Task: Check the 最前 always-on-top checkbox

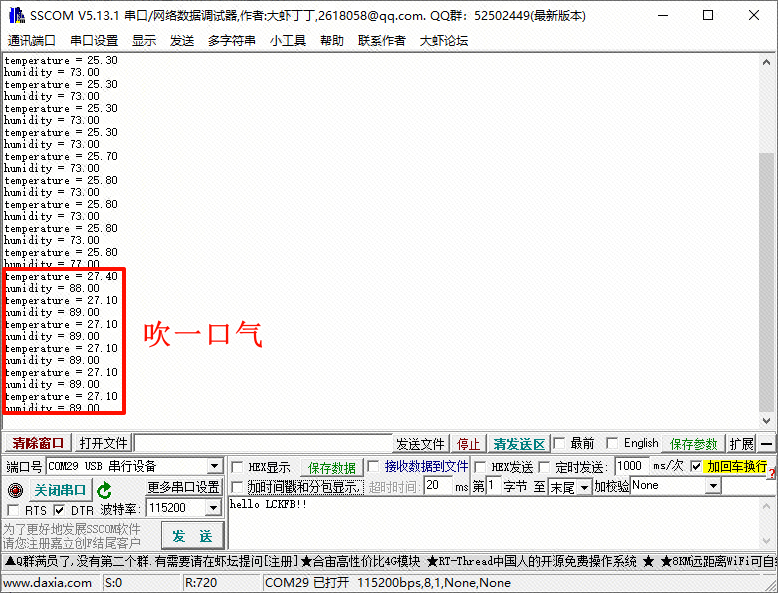Action: (x=560, y=443)
